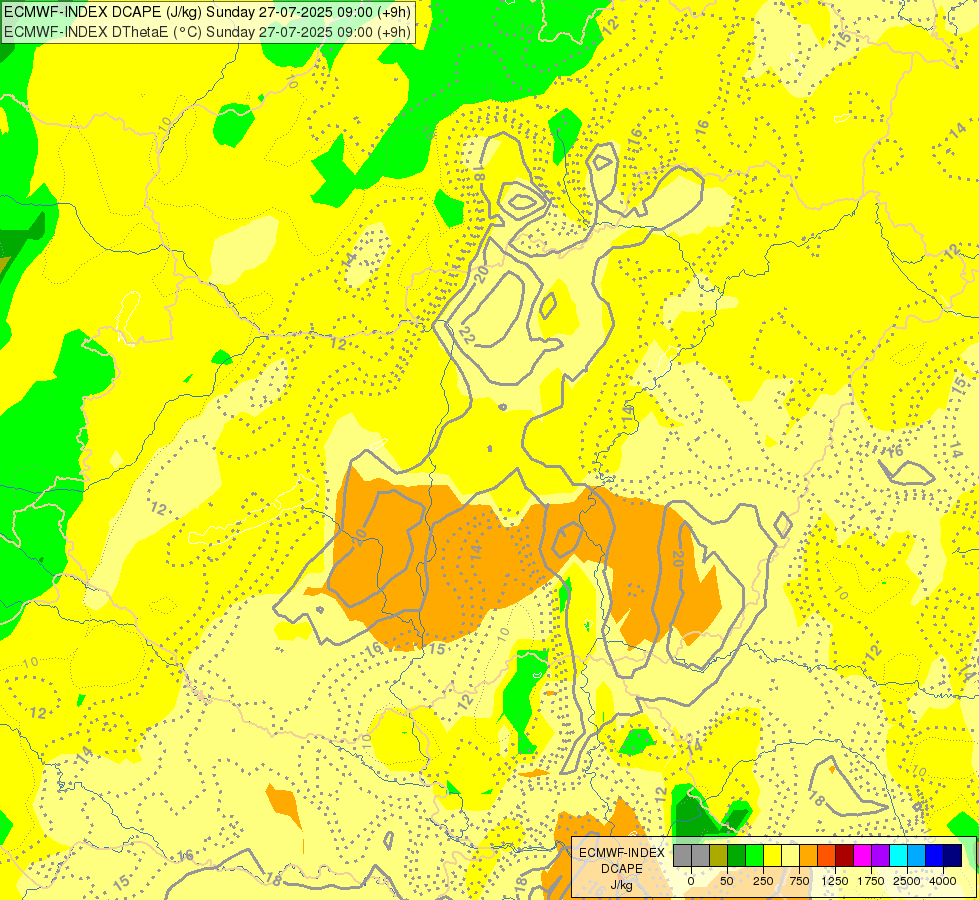The width and height of the screenshot is (979, 900).
Task: Click the legend value "1250"
Action: pyautogui.click(x=835, y=881)
